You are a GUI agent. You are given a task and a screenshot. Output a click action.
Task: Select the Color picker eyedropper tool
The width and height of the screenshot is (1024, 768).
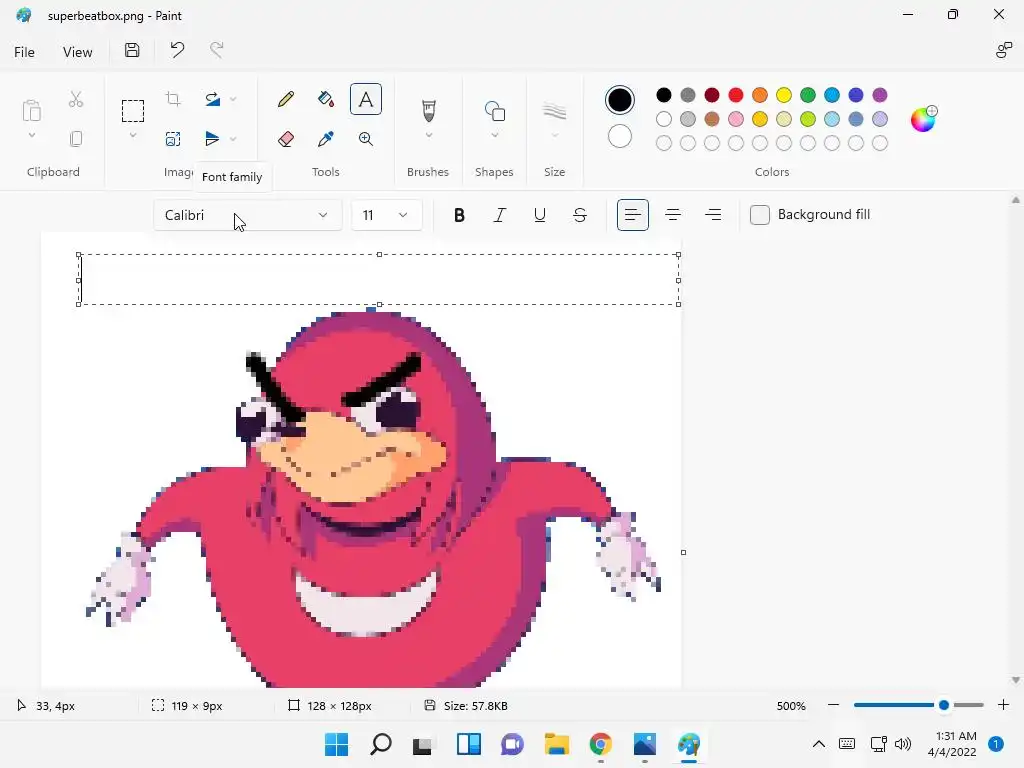325,138
